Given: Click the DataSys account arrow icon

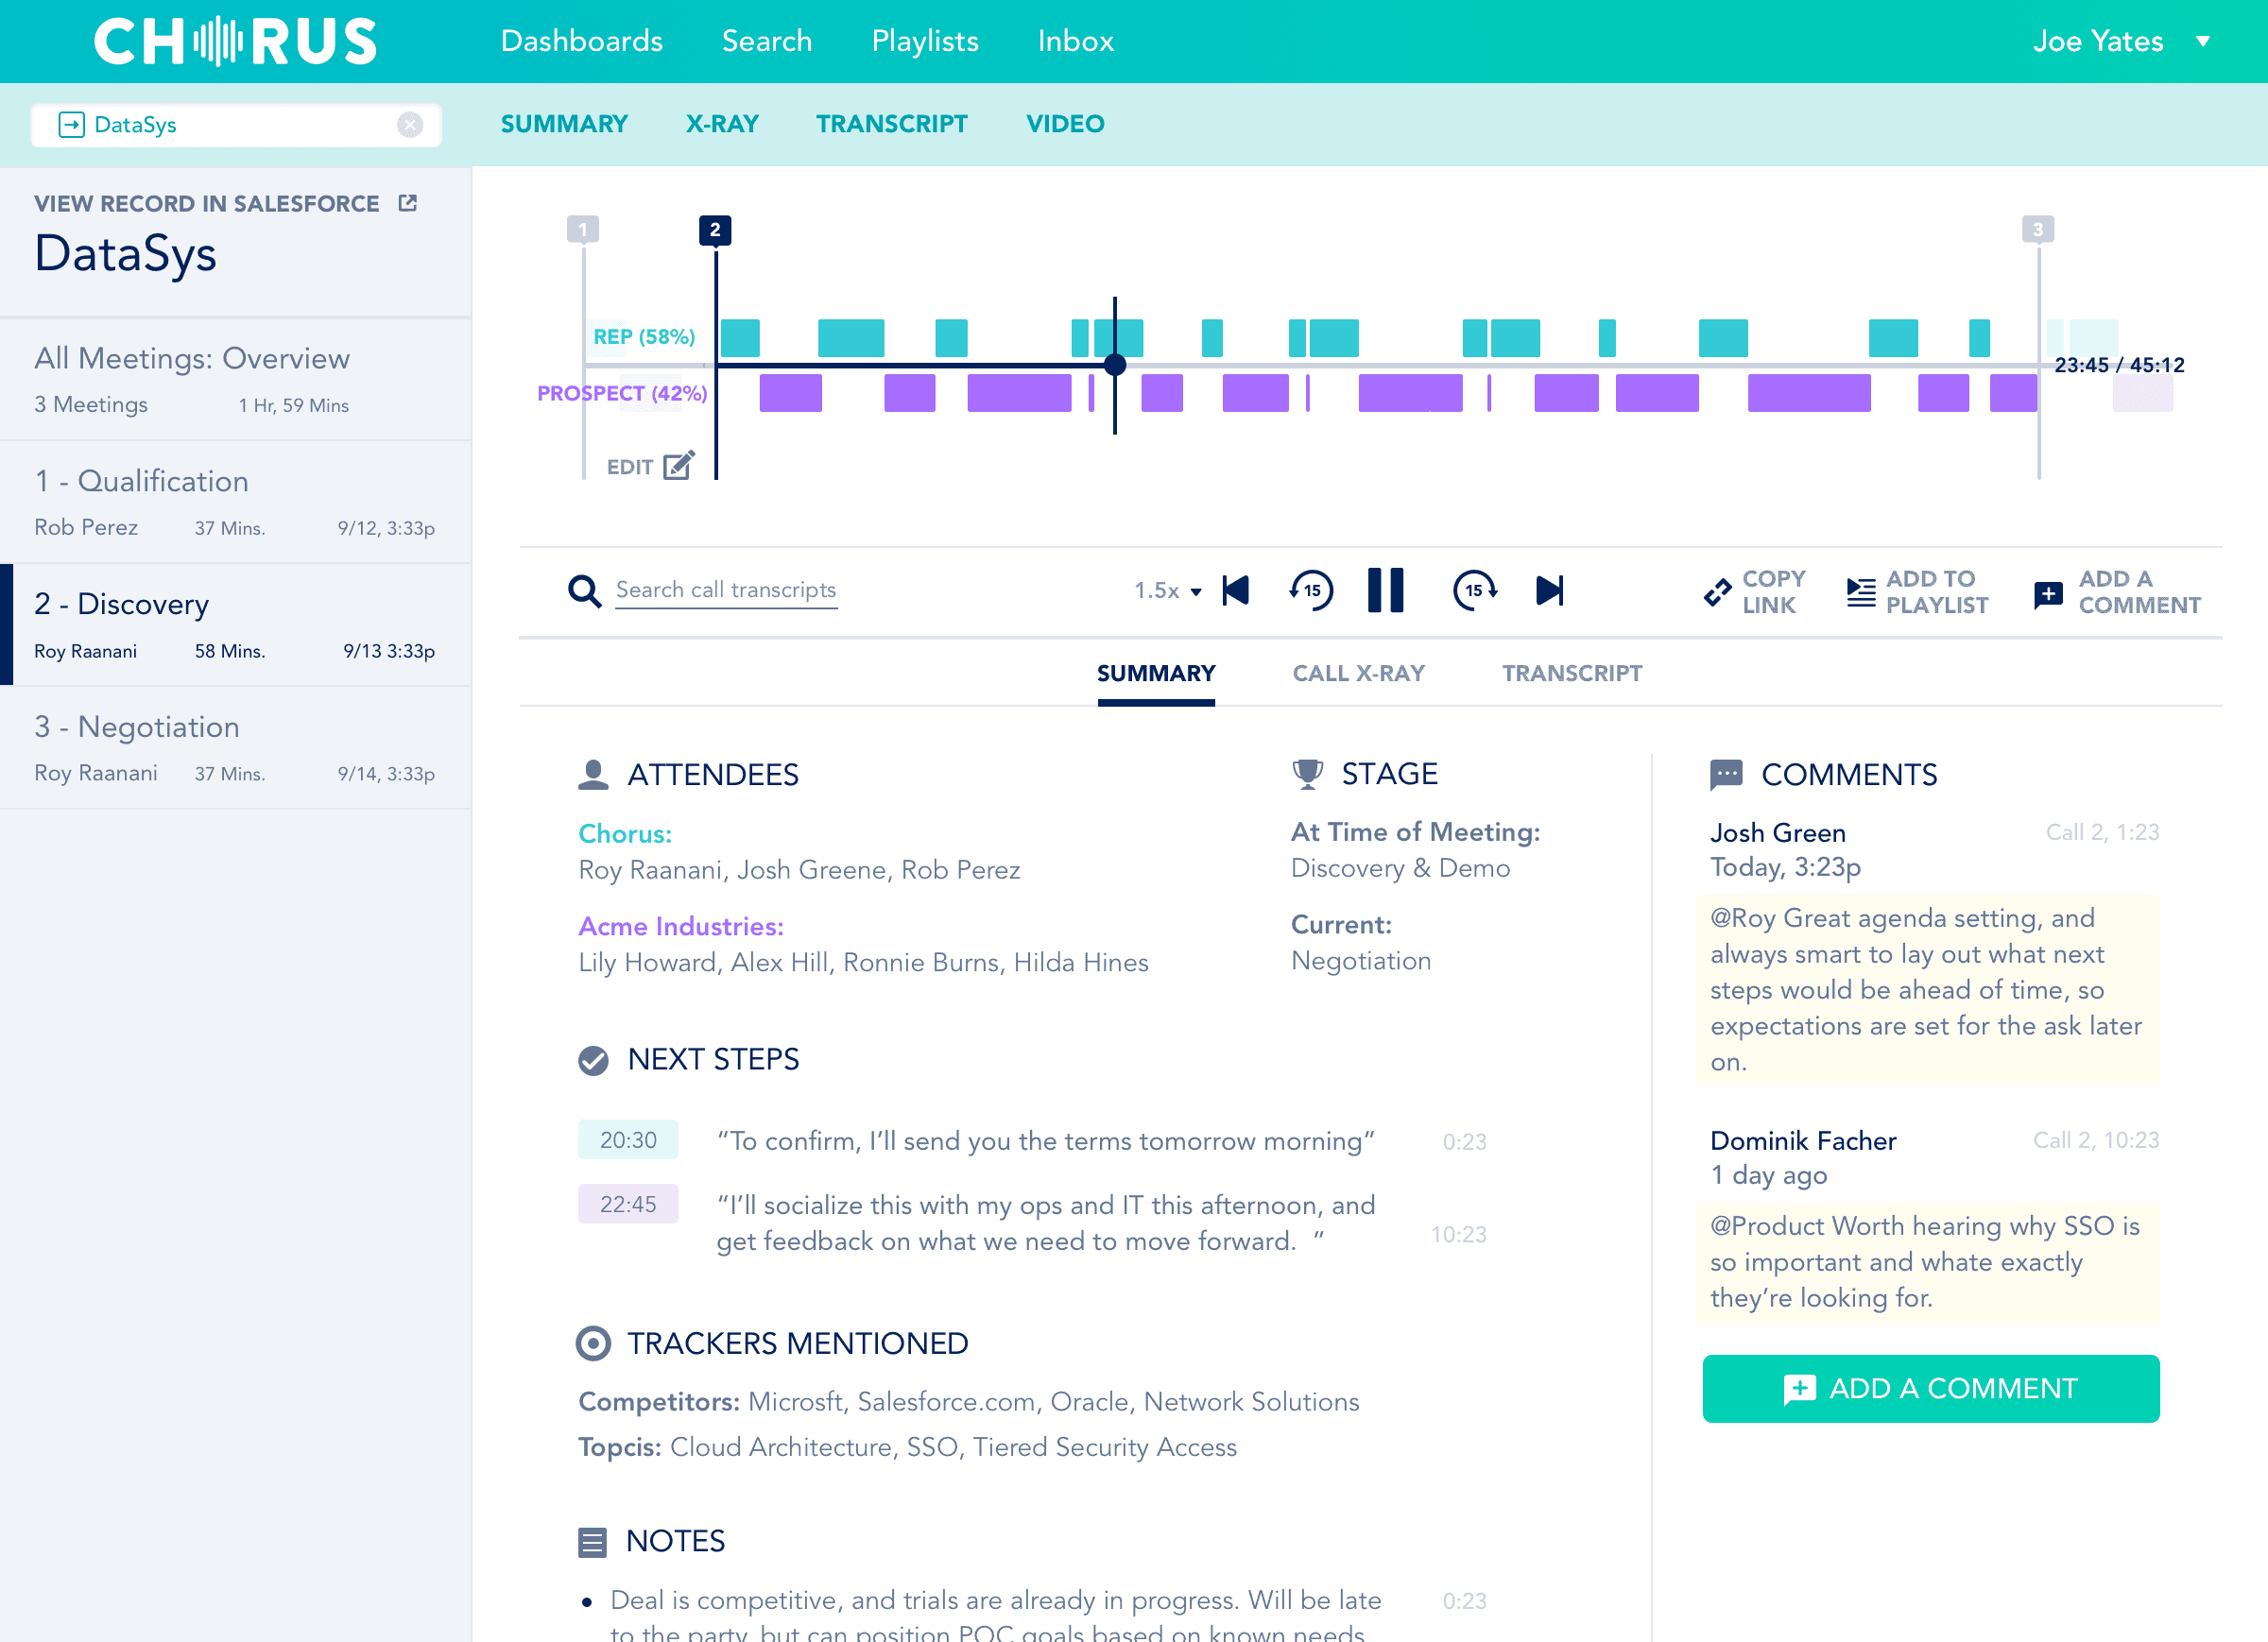Looking at the screenshot, I should tap(72, 125).
